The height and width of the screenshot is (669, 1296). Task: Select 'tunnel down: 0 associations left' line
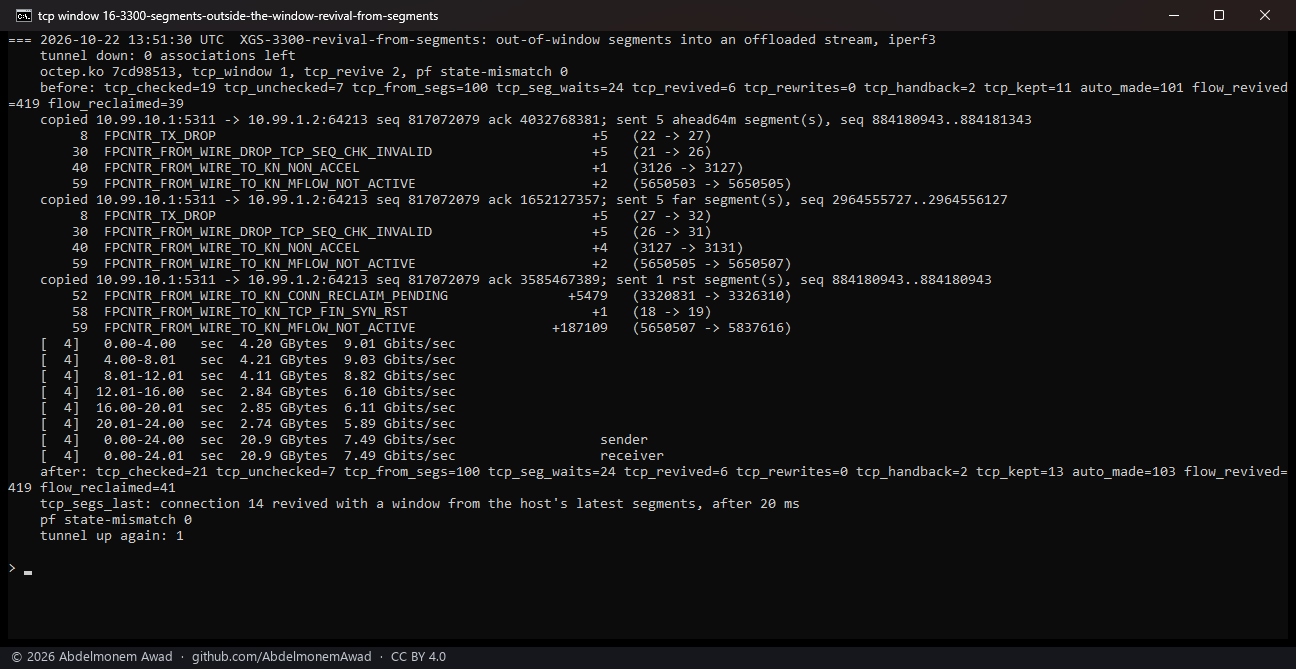168,56
